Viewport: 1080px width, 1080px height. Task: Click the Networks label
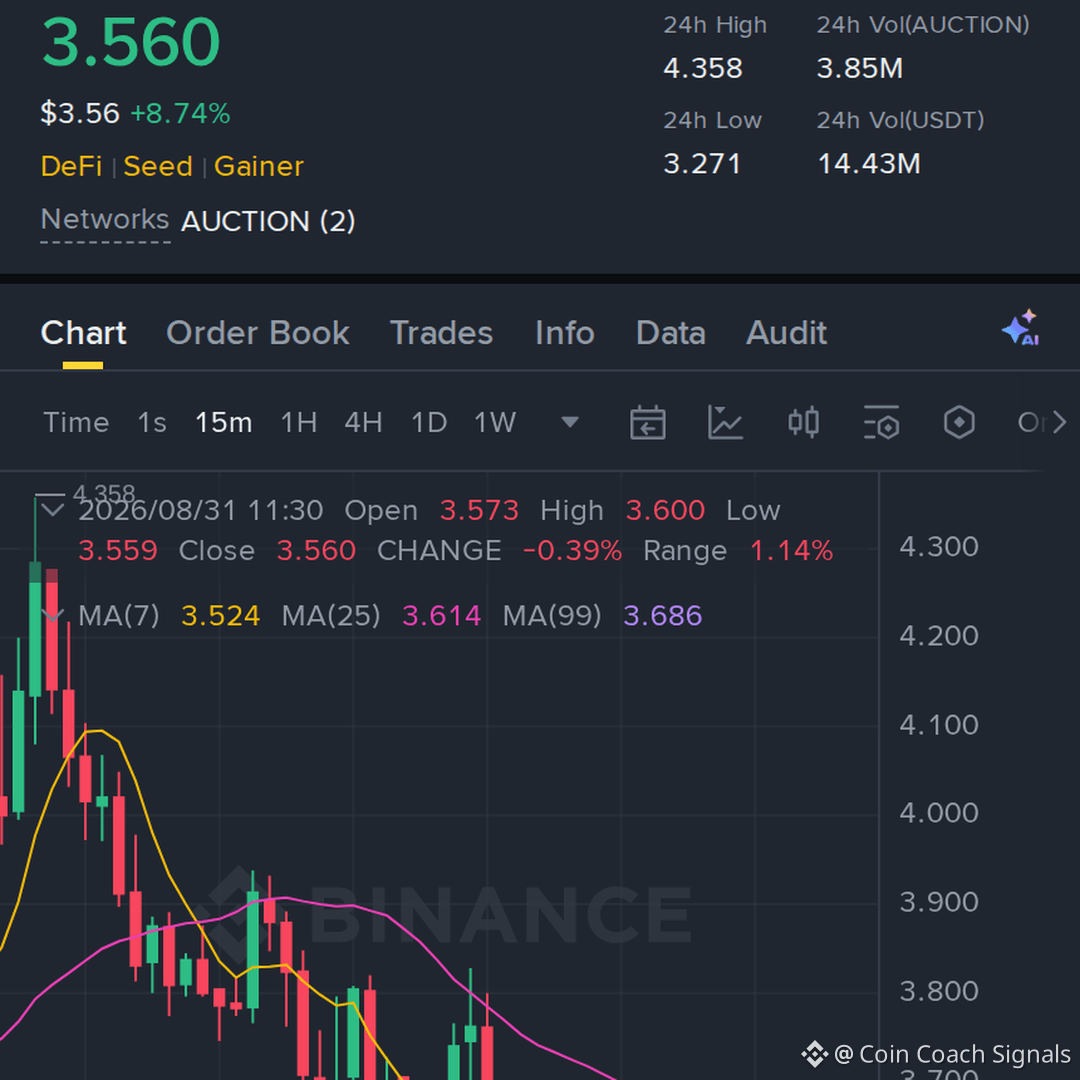105,220
